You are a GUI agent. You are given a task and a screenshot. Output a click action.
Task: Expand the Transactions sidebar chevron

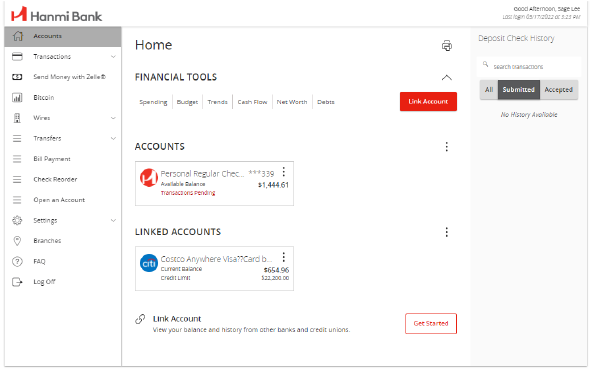coord(113,57)
